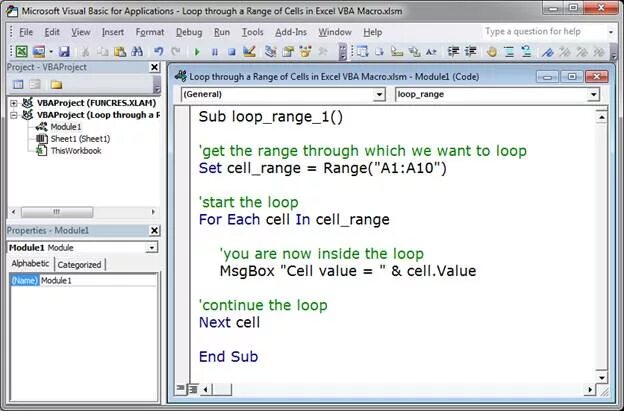
Task: Open the Edit menu
Action: point(52,32)
